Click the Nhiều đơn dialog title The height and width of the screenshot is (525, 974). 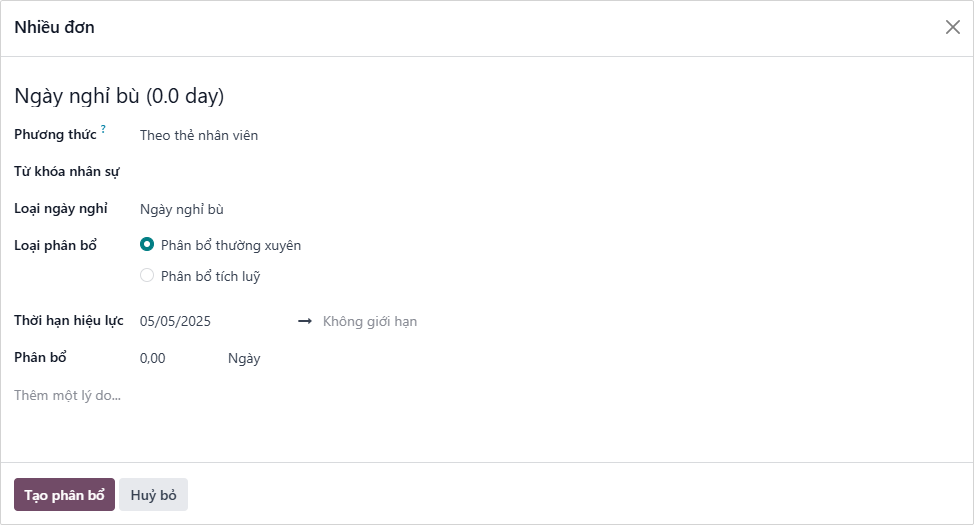54,27
